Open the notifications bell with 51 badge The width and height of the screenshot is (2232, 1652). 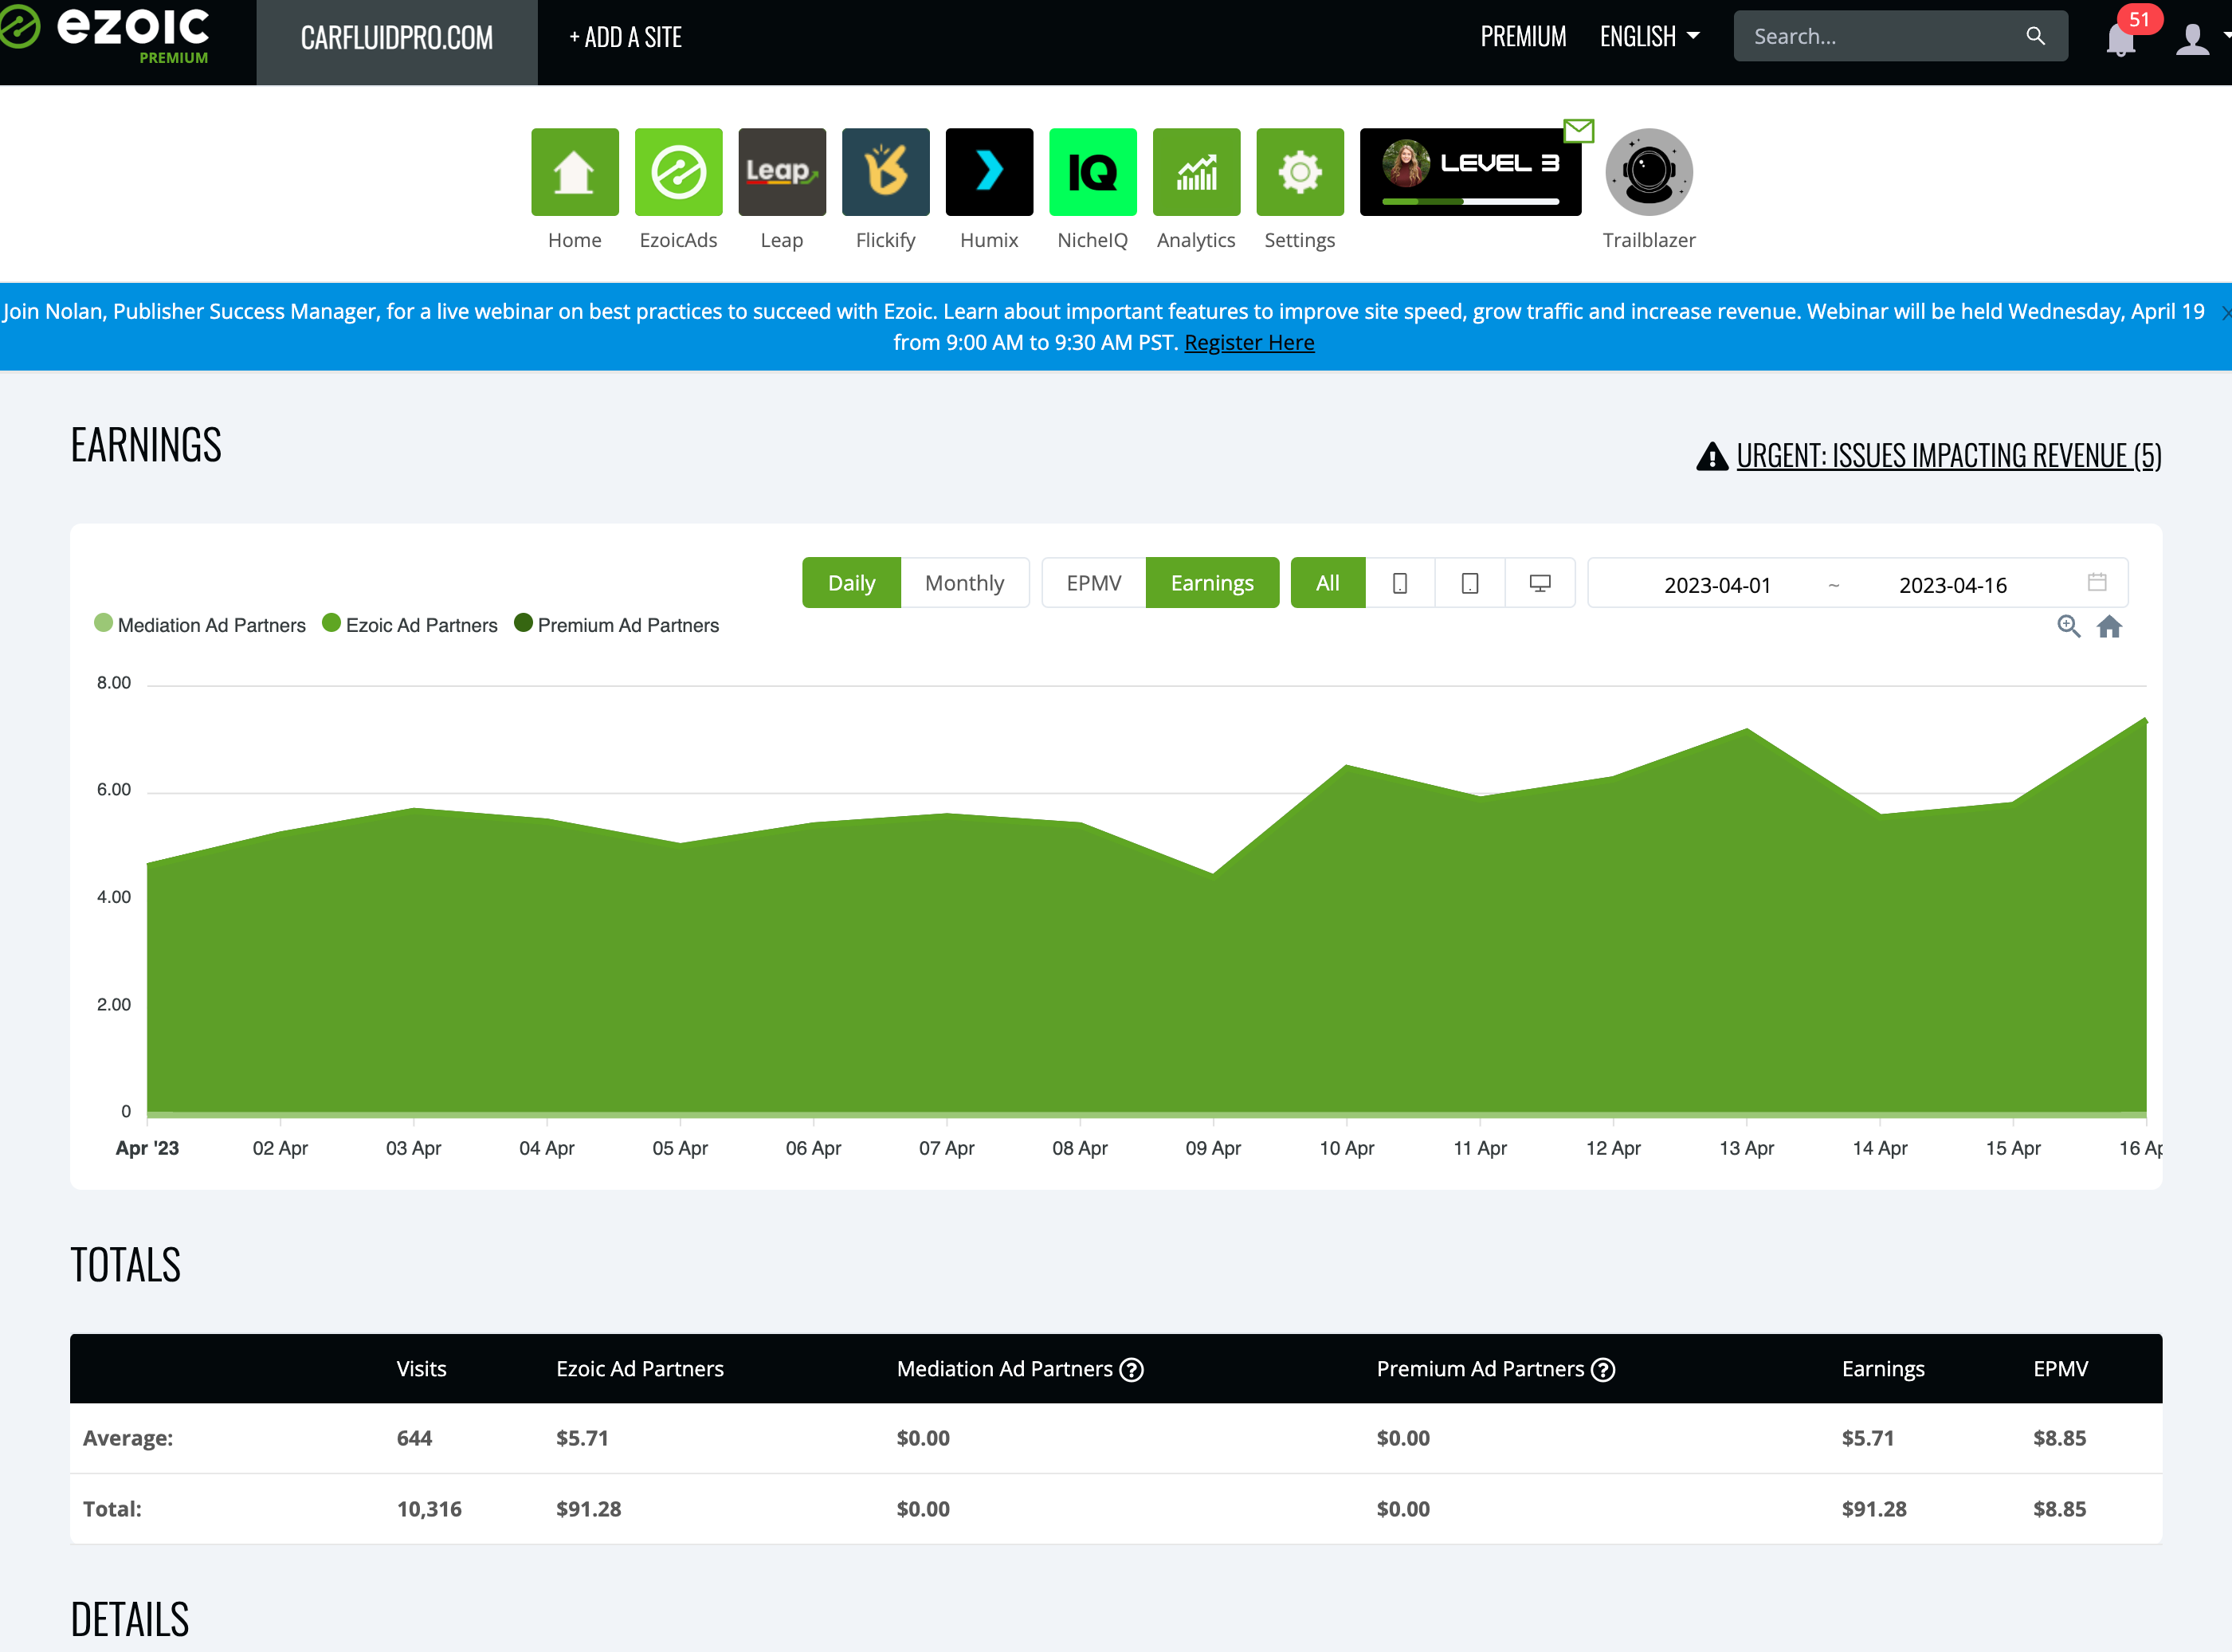coord(2121,38)
